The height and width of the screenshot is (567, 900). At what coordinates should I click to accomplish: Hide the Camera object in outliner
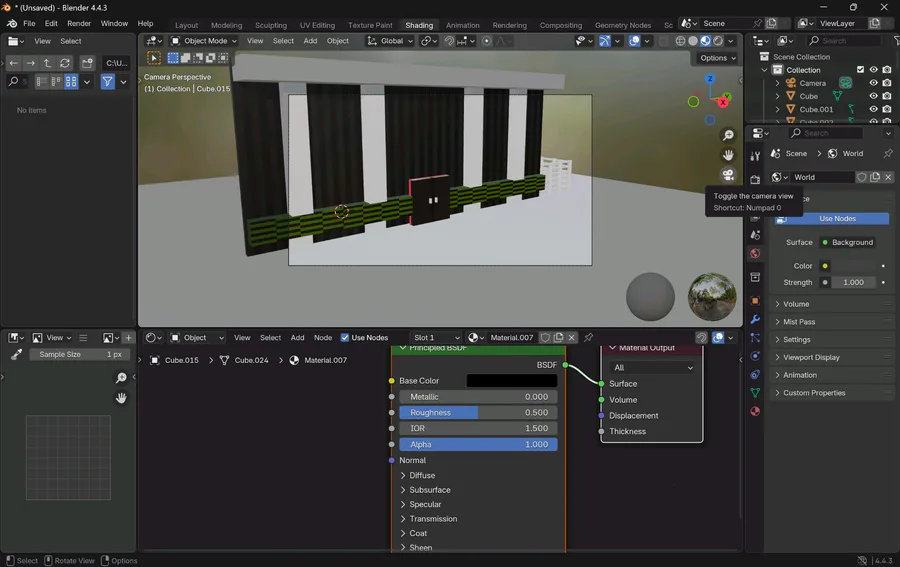[874, 83]
